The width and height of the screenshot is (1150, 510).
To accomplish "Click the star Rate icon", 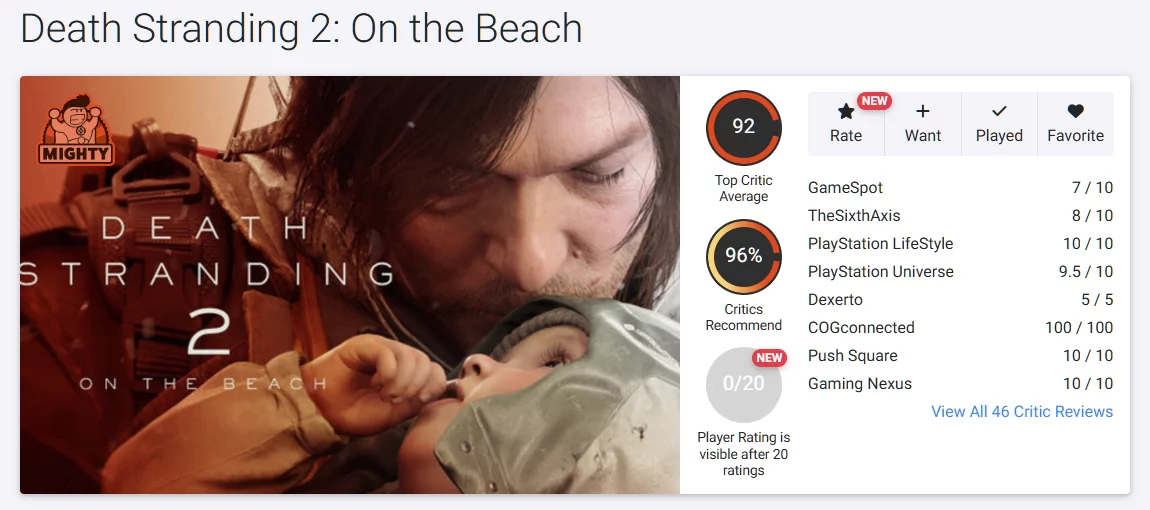I will [845, 112].
